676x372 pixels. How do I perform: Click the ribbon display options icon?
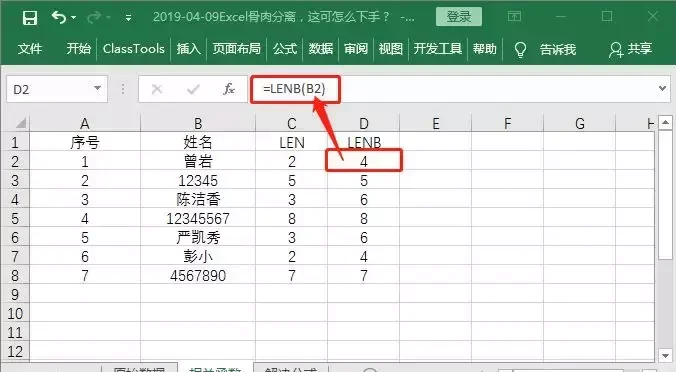click(x=514, y=17)
